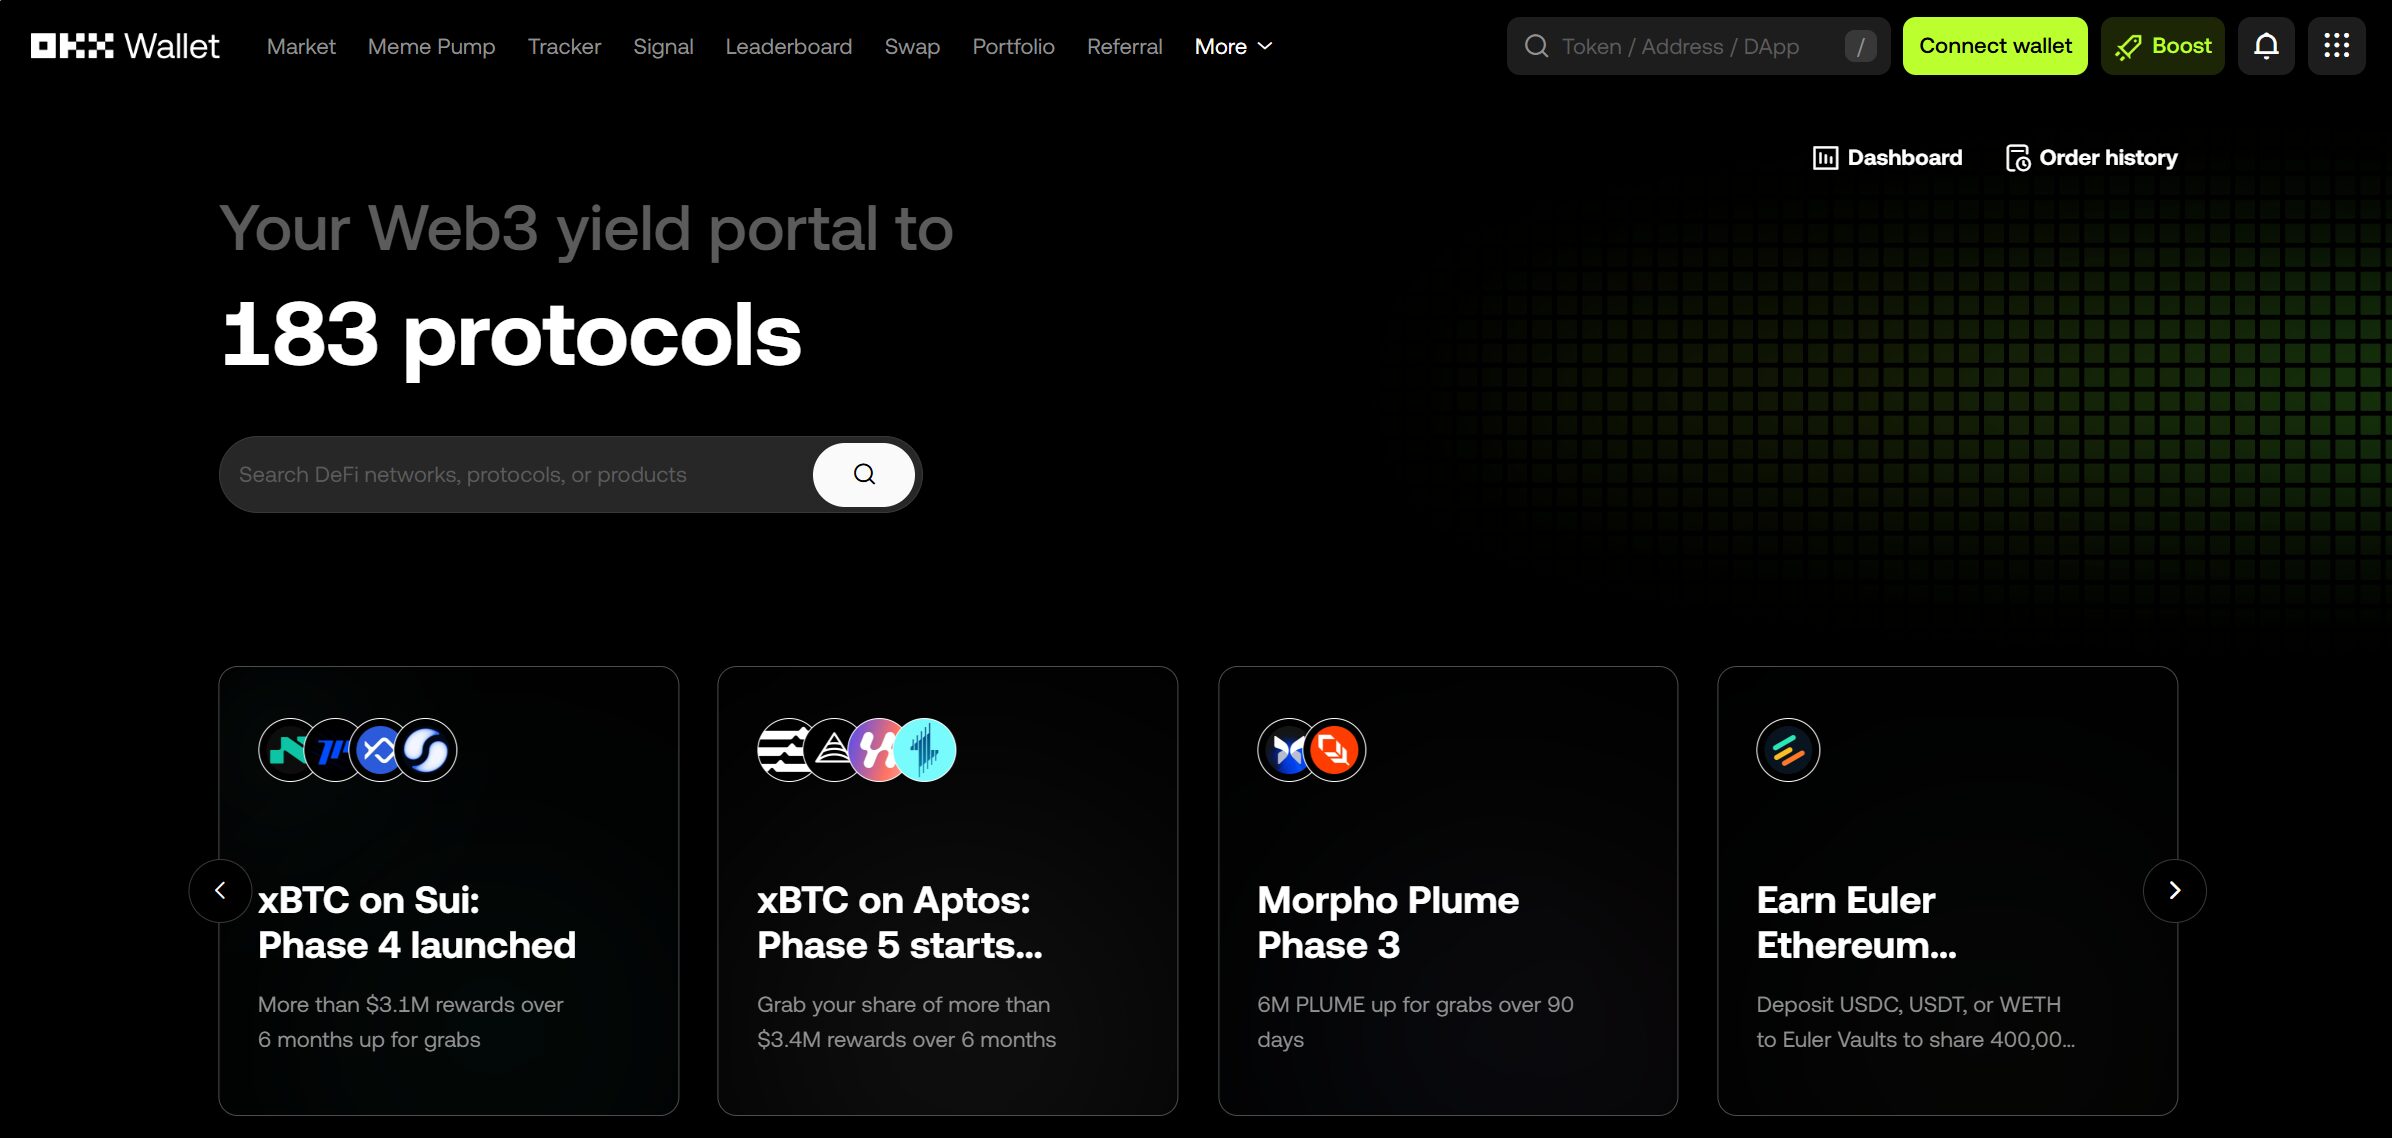Open the xBTC on Aptos Phase 5 card
The height and width of the screenshot is (1138, 2392).
947,920
